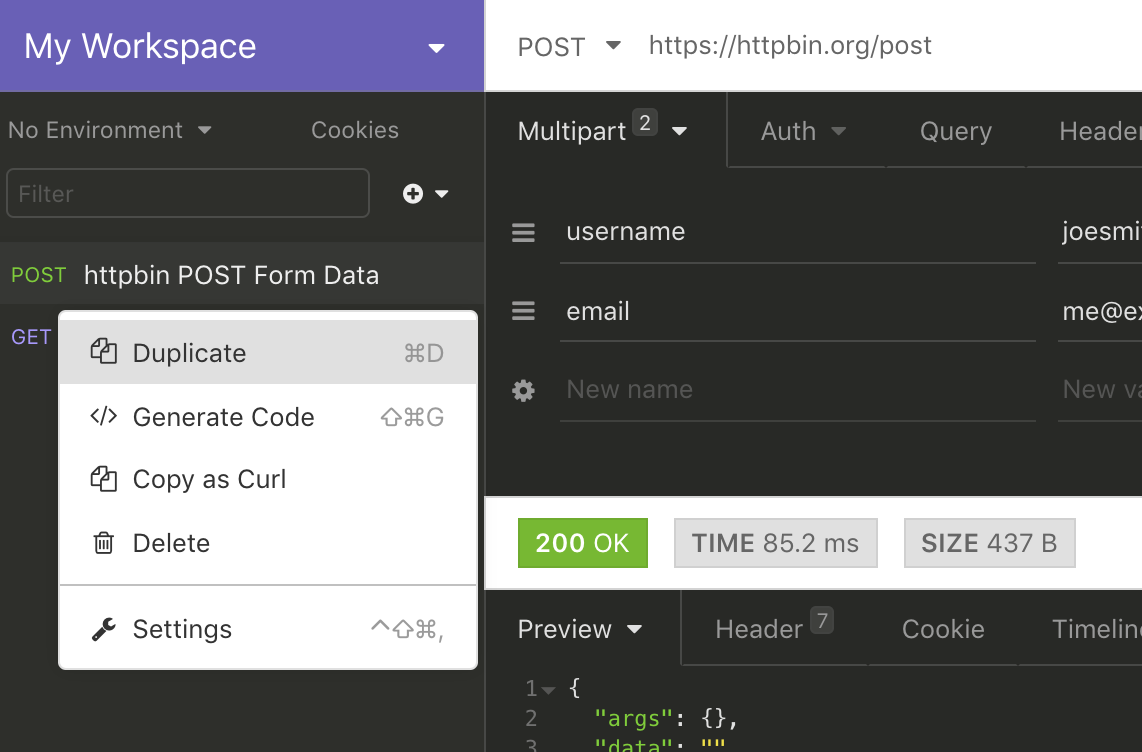Image resolution: width=1142 pixels, height=752 pixels.
Task: Choose Generate Code from context menu
Action: click(268, 416)
